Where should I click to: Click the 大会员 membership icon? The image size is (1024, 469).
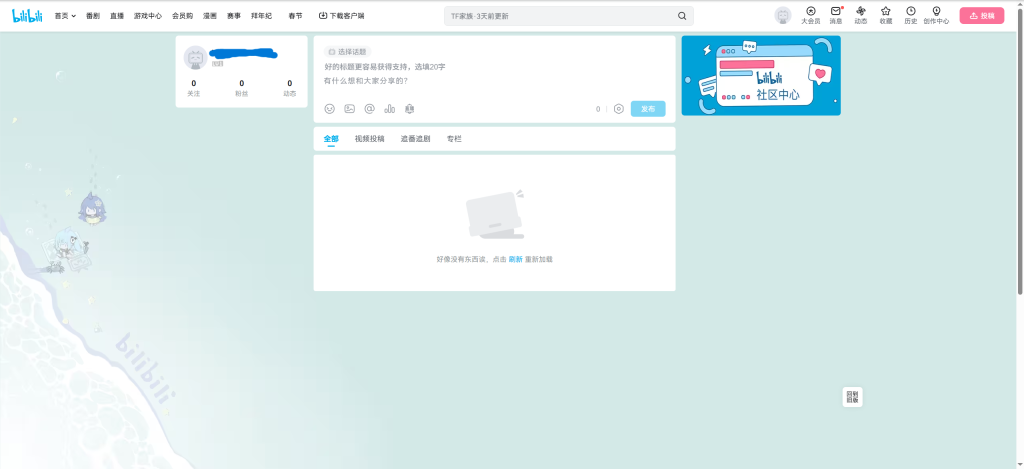pos(810,12)
